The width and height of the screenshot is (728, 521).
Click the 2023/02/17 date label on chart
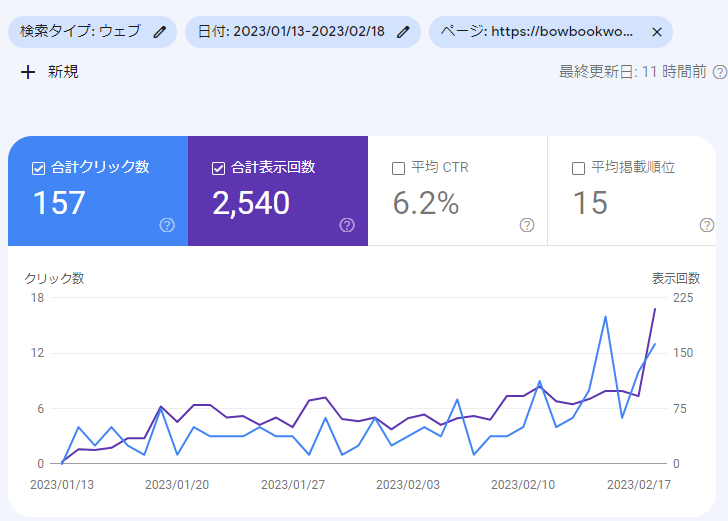point(639,485)
